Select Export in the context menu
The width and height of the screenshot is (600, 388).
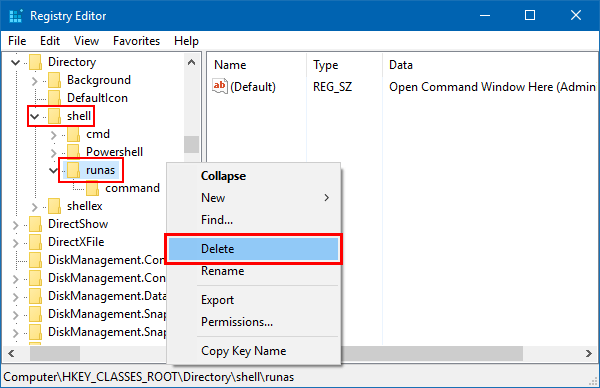(x=253, y=300)
